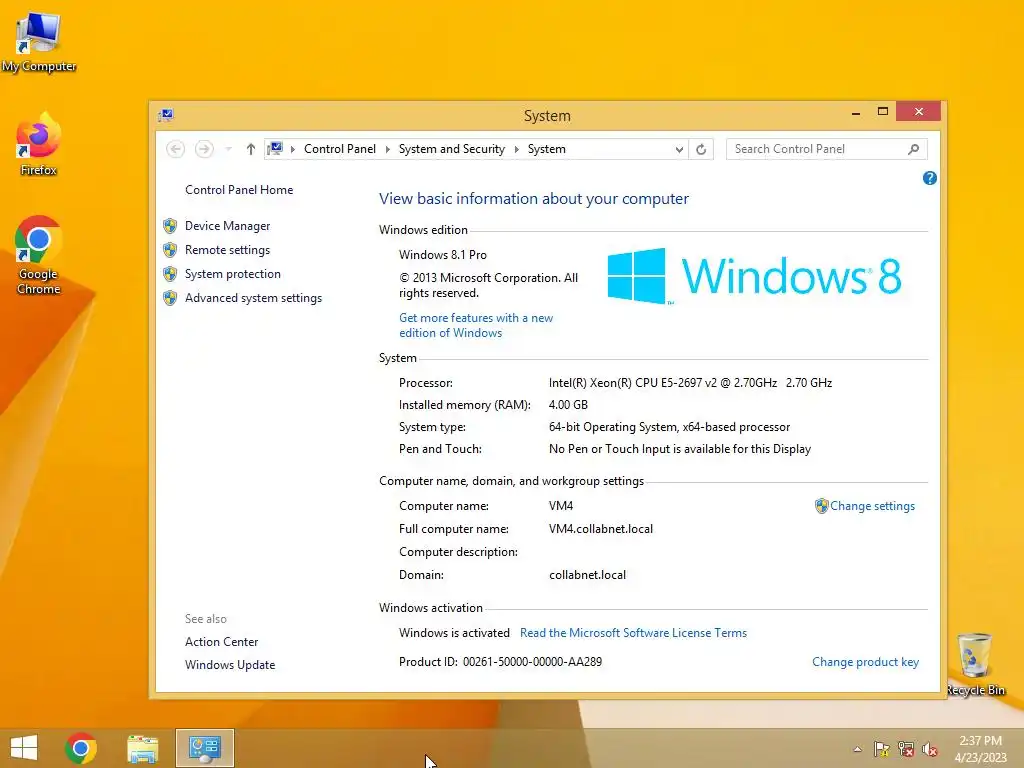
Task: Select System and Security breadcrumb
Action: point(452,149)
